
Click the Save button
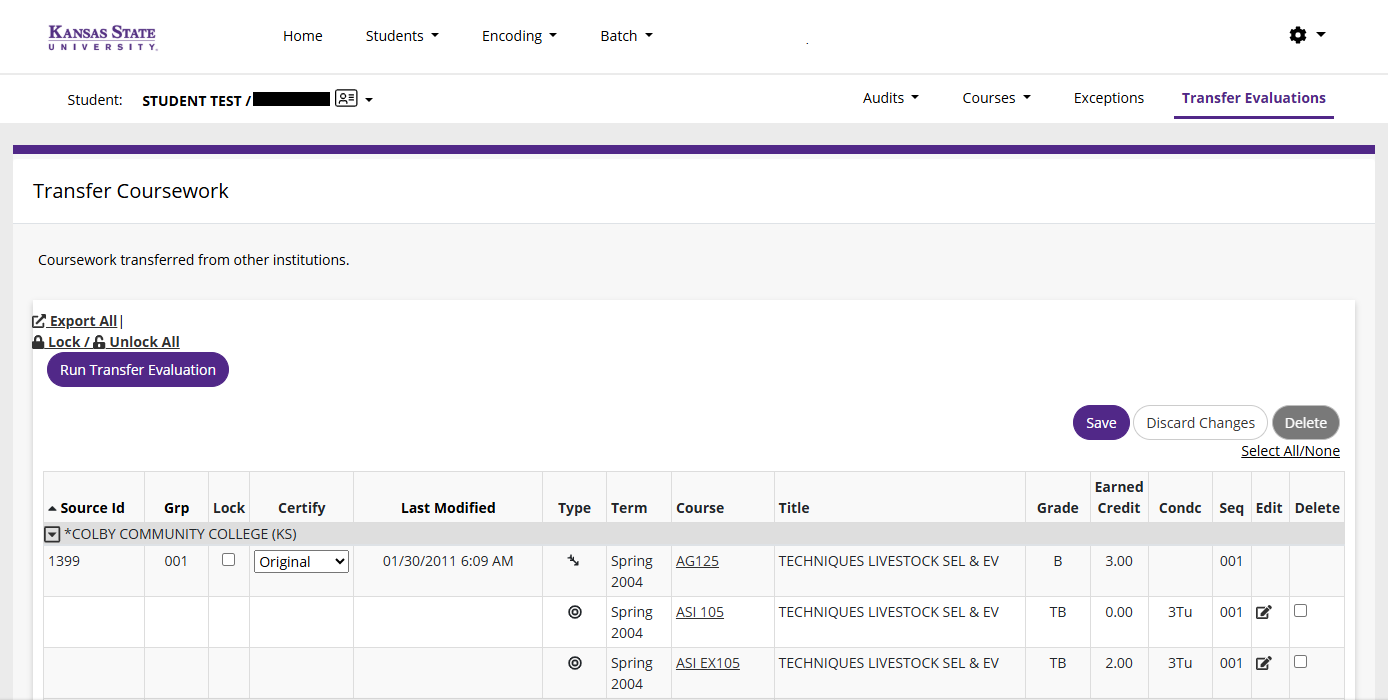pos(1101,423)
